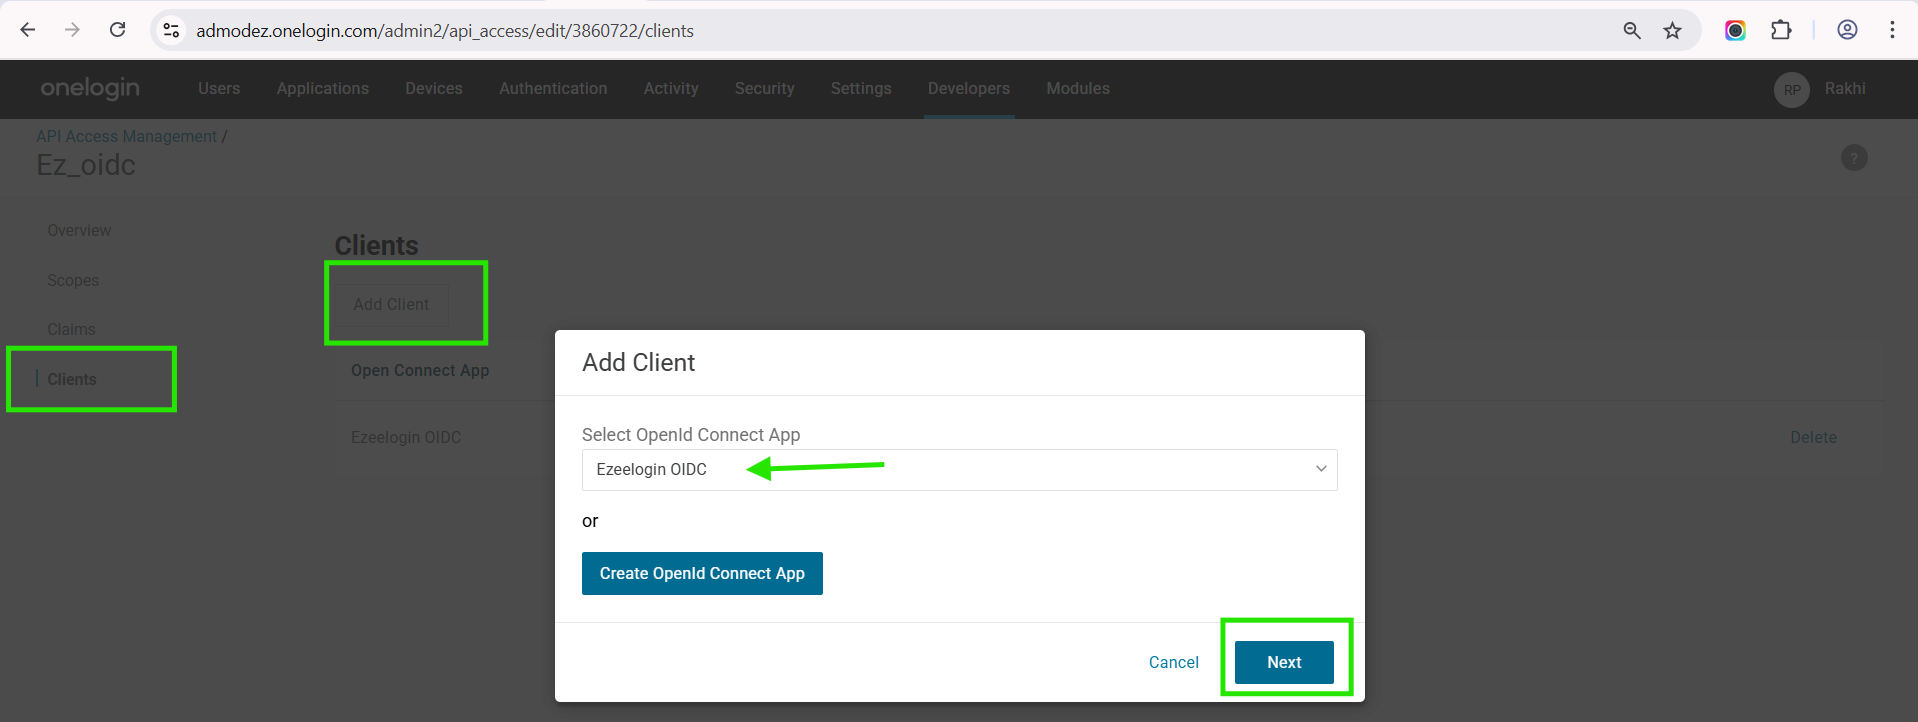
Task: Reload the page with the refresh icon
Action: coord(118,30)
